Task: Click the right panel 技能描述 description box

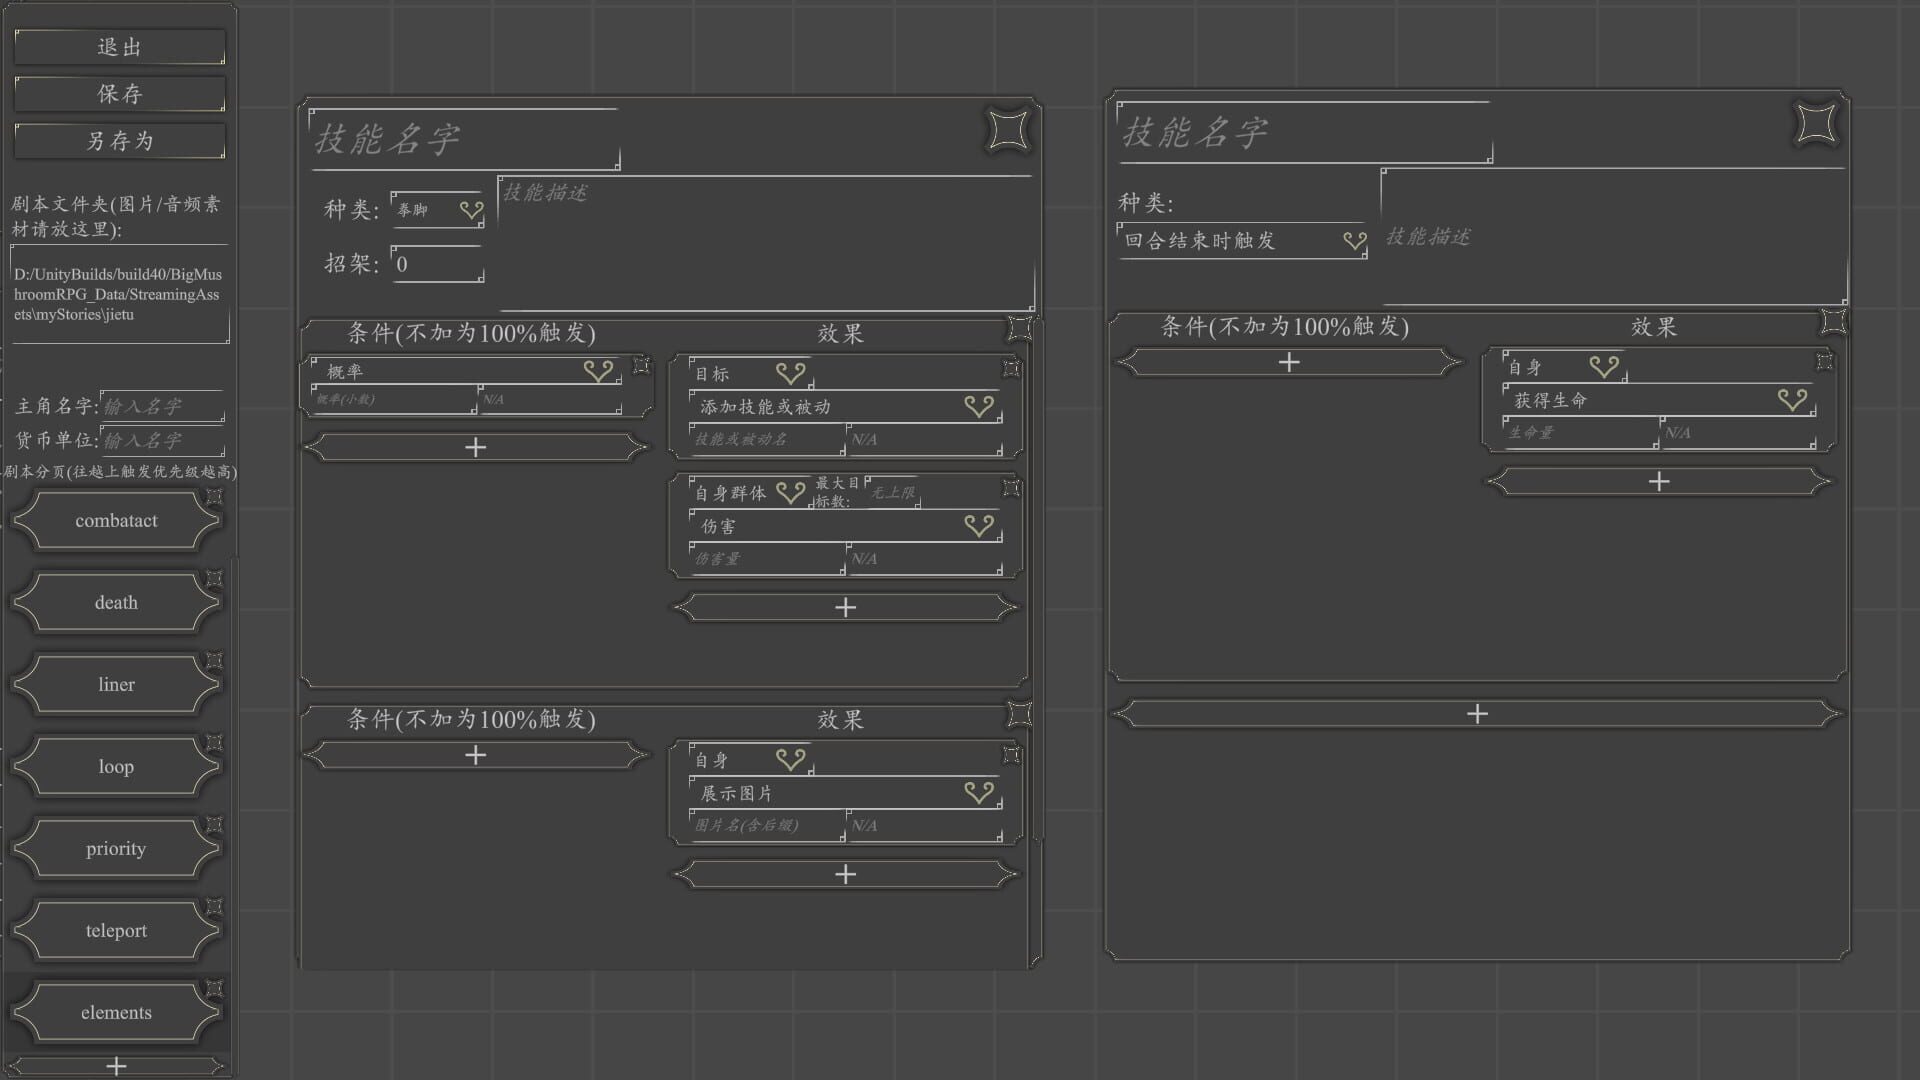Action: [1614, 236]
